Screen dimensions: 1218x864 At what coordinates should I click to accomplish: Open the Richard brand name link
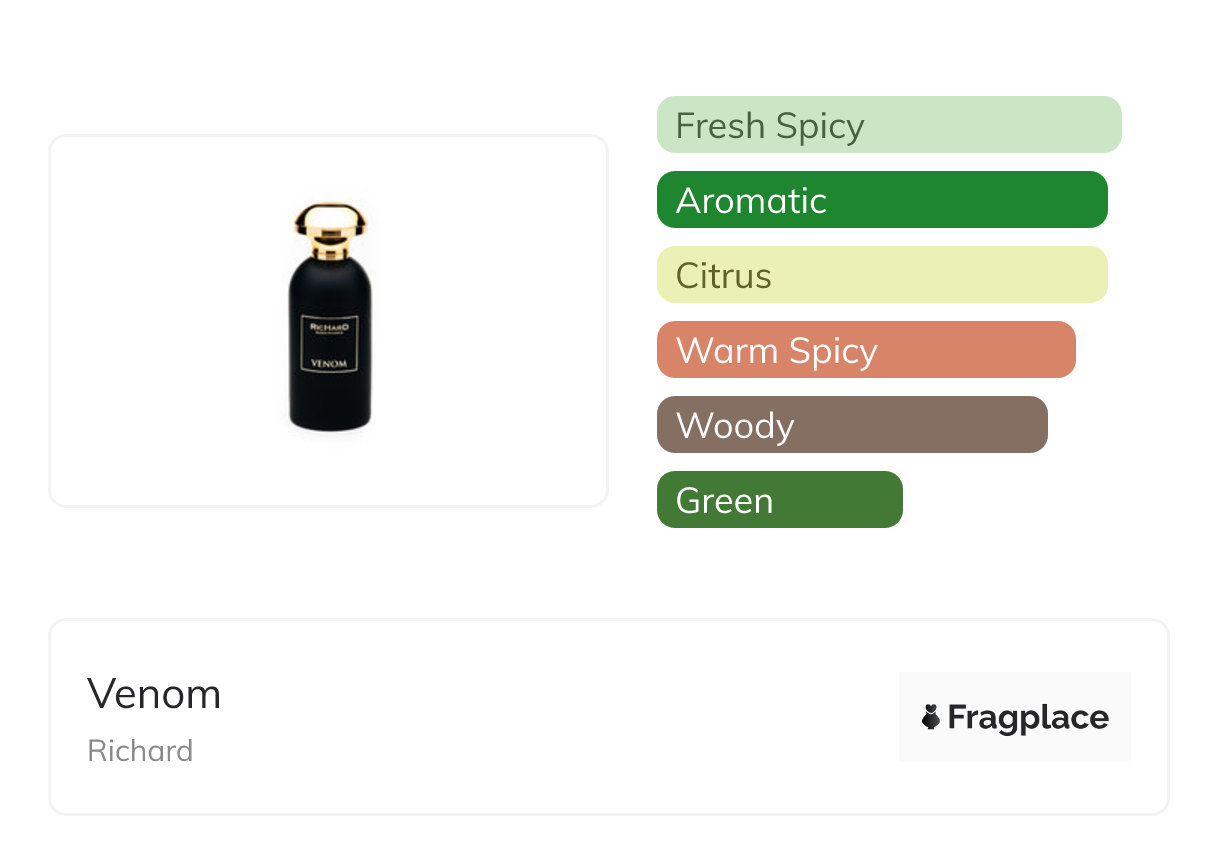(x=140, y=751)
